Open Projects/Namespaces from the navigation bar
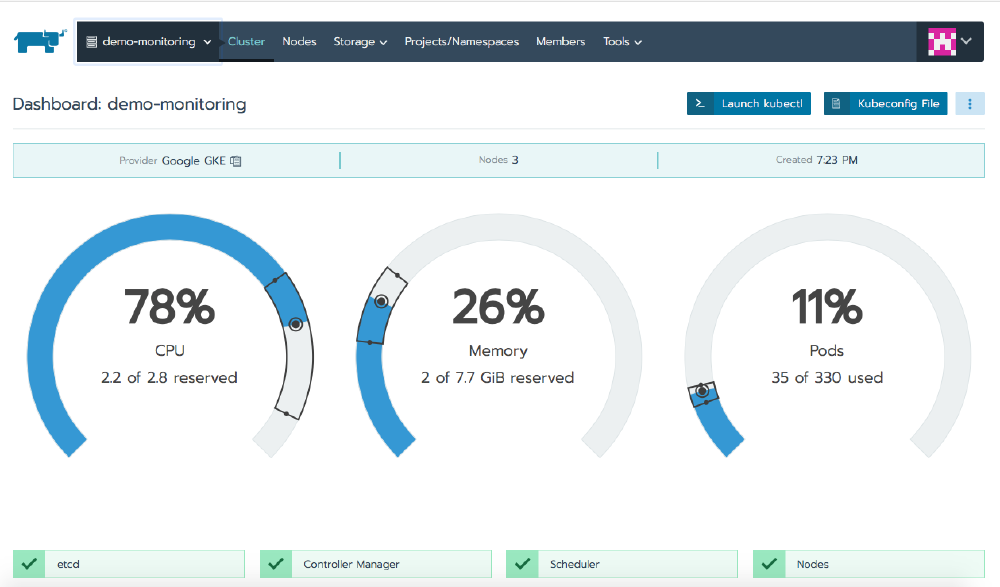 coord(461,42)
